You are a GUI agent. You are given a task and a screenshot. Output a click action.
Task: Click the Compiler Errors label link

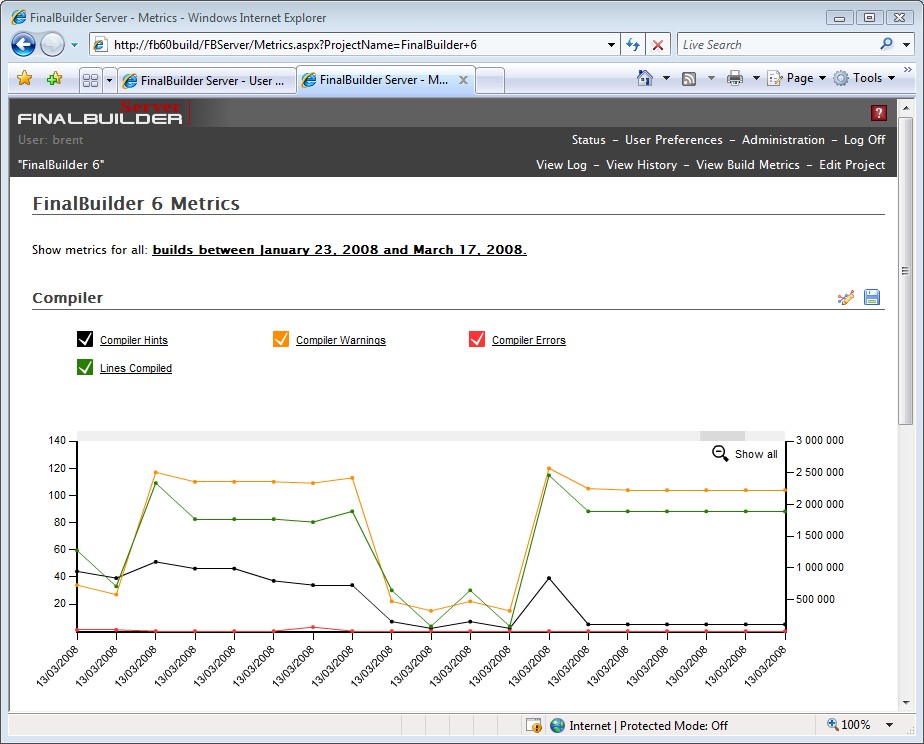pyautogui.click(x=529, y=340)
